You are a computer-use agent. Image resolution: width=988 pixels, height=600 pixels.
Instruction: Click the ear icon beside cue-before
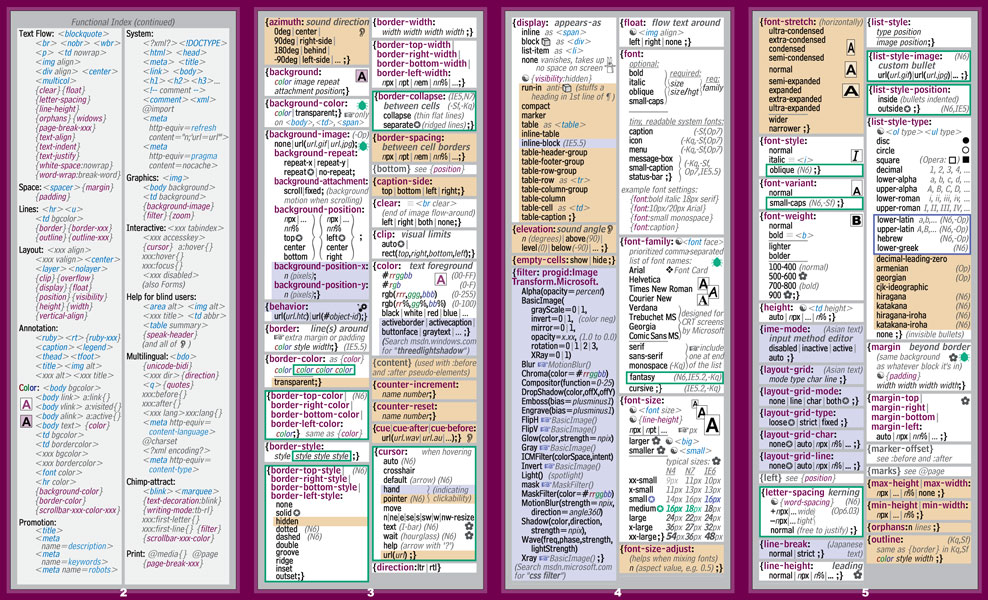[x=470, y=438]
